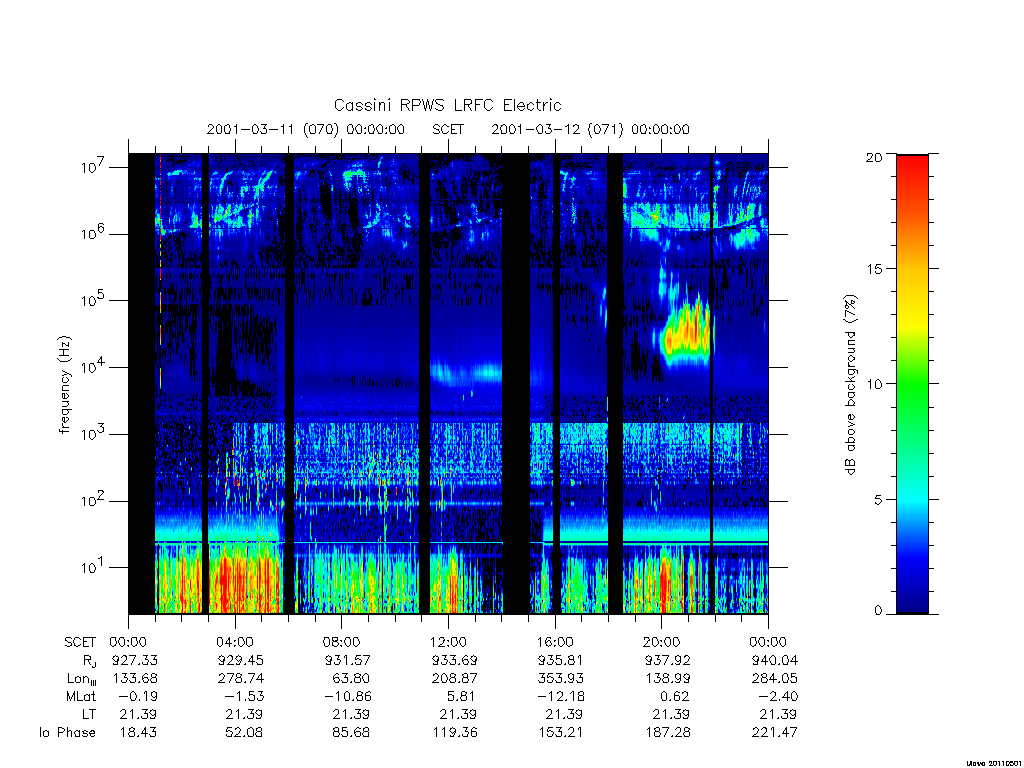
Task: Click the "20:00" time tick label
Action: coord(661,642)
